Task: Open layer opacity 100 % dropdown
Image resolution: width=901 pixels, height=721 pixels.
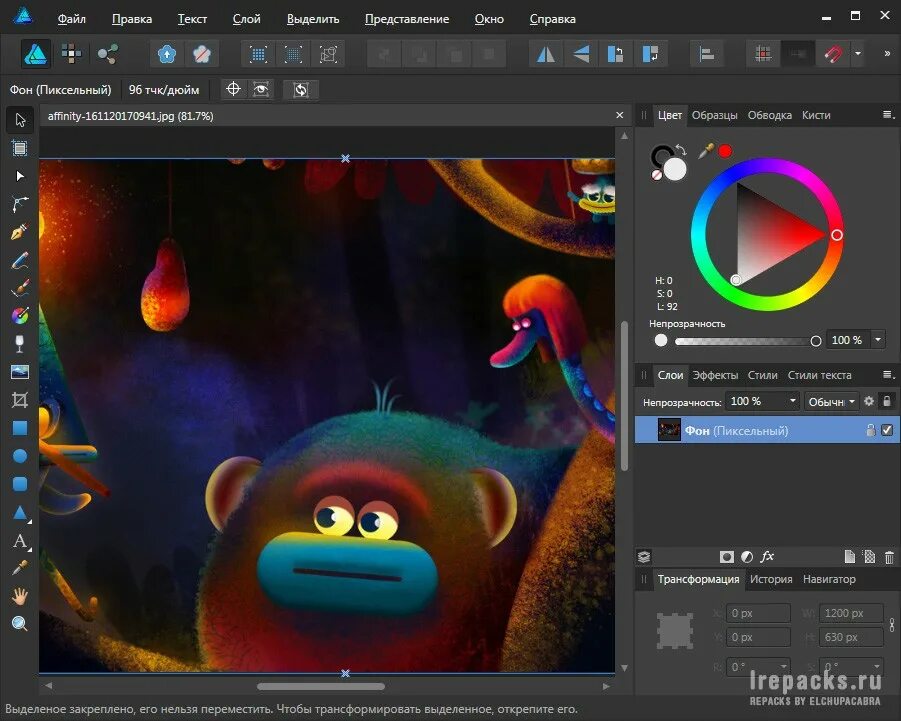Action: [x=793, y=401]
